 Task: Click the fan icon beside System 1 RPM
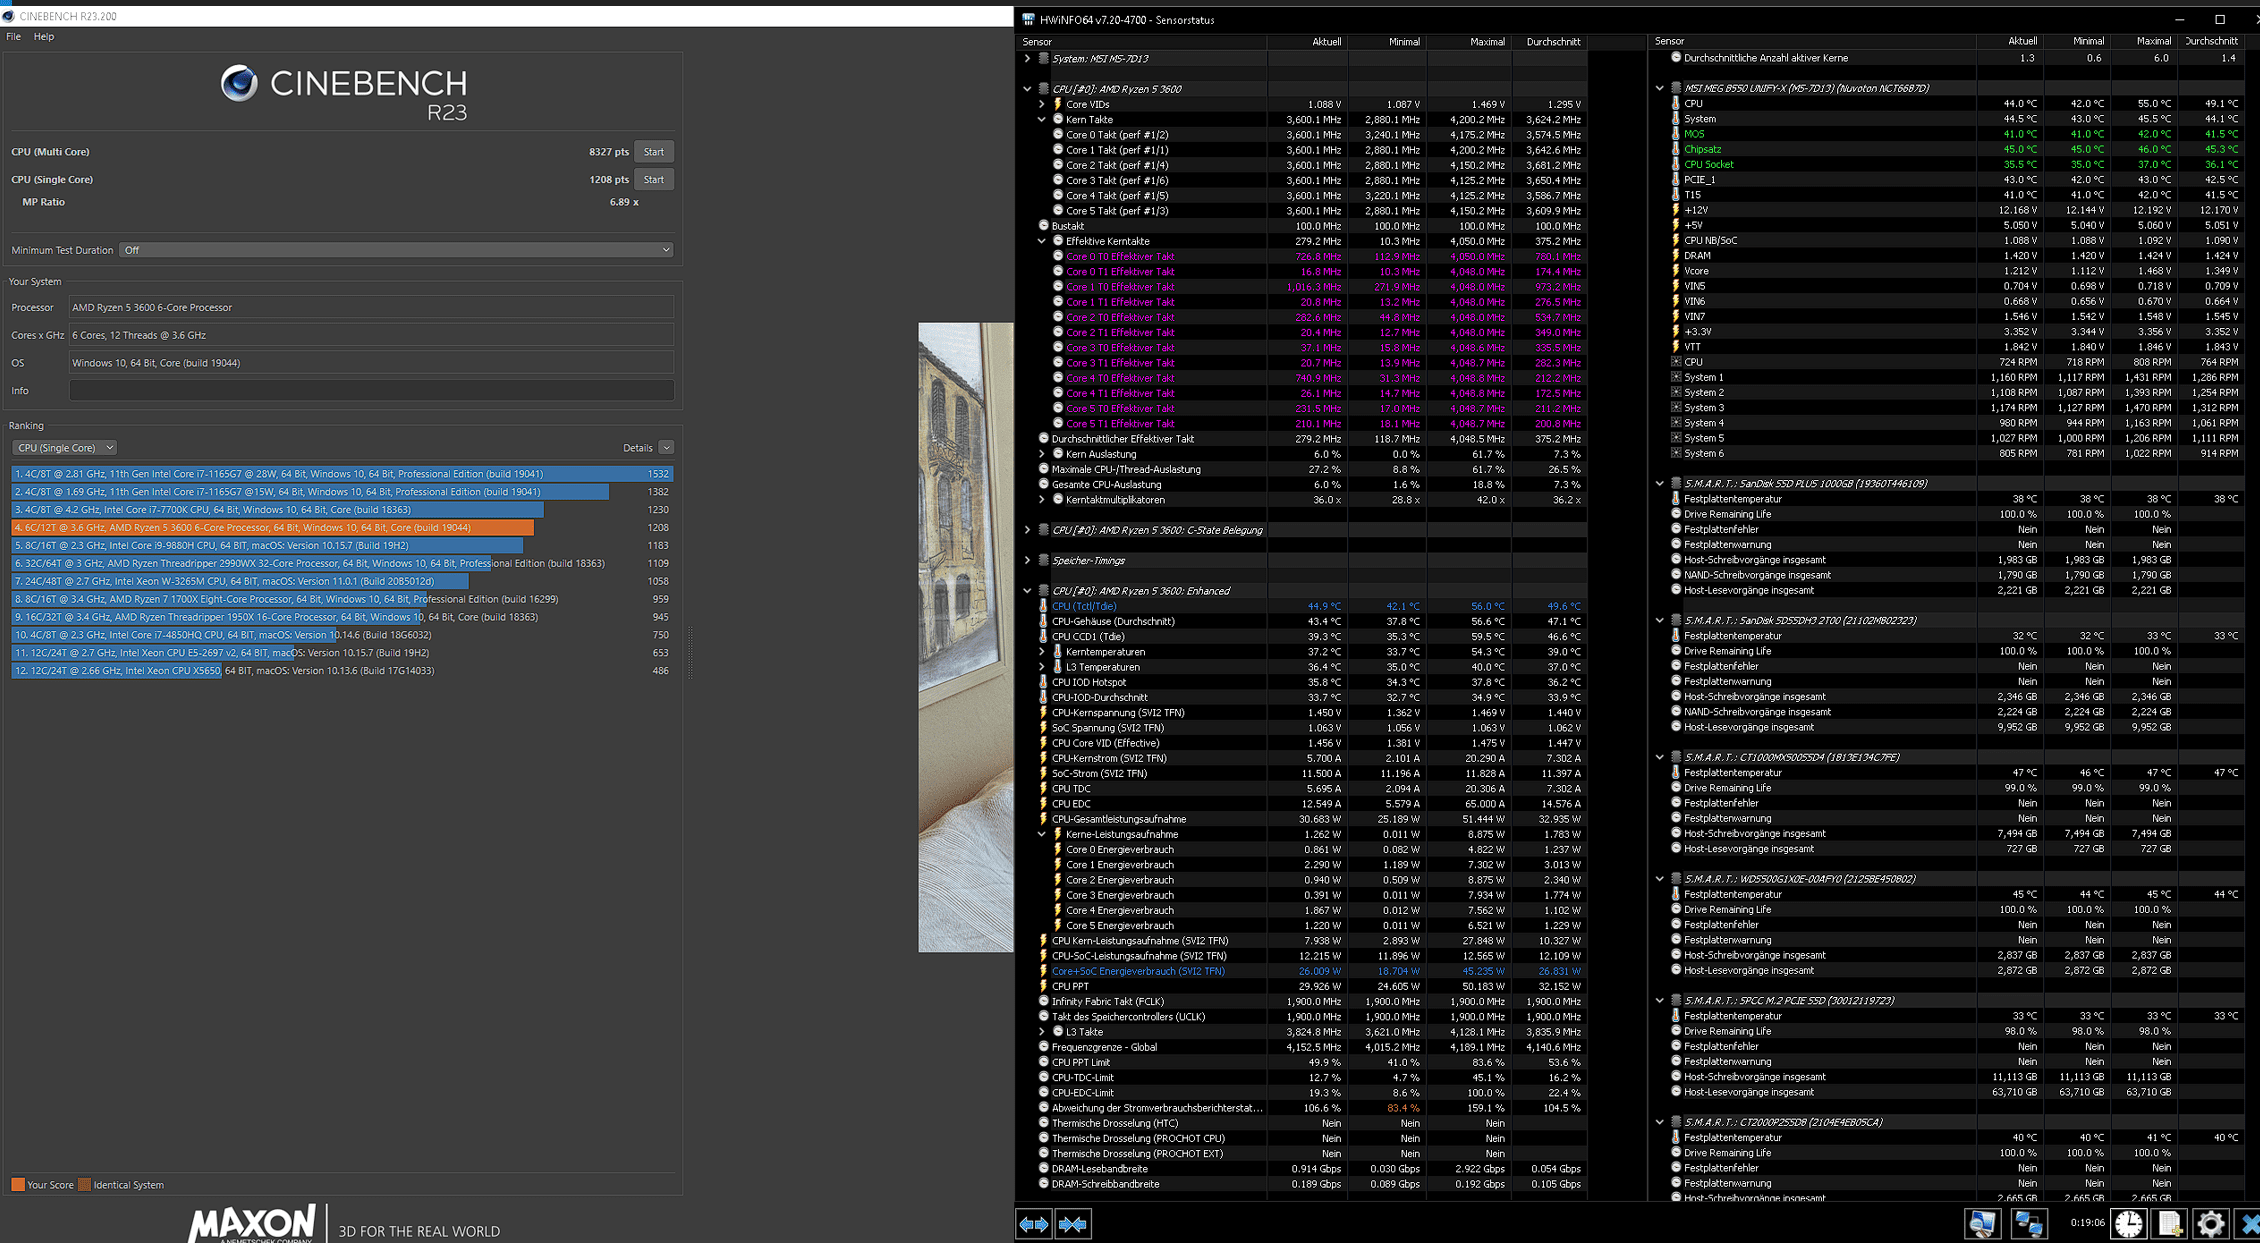click(1676, 377)
